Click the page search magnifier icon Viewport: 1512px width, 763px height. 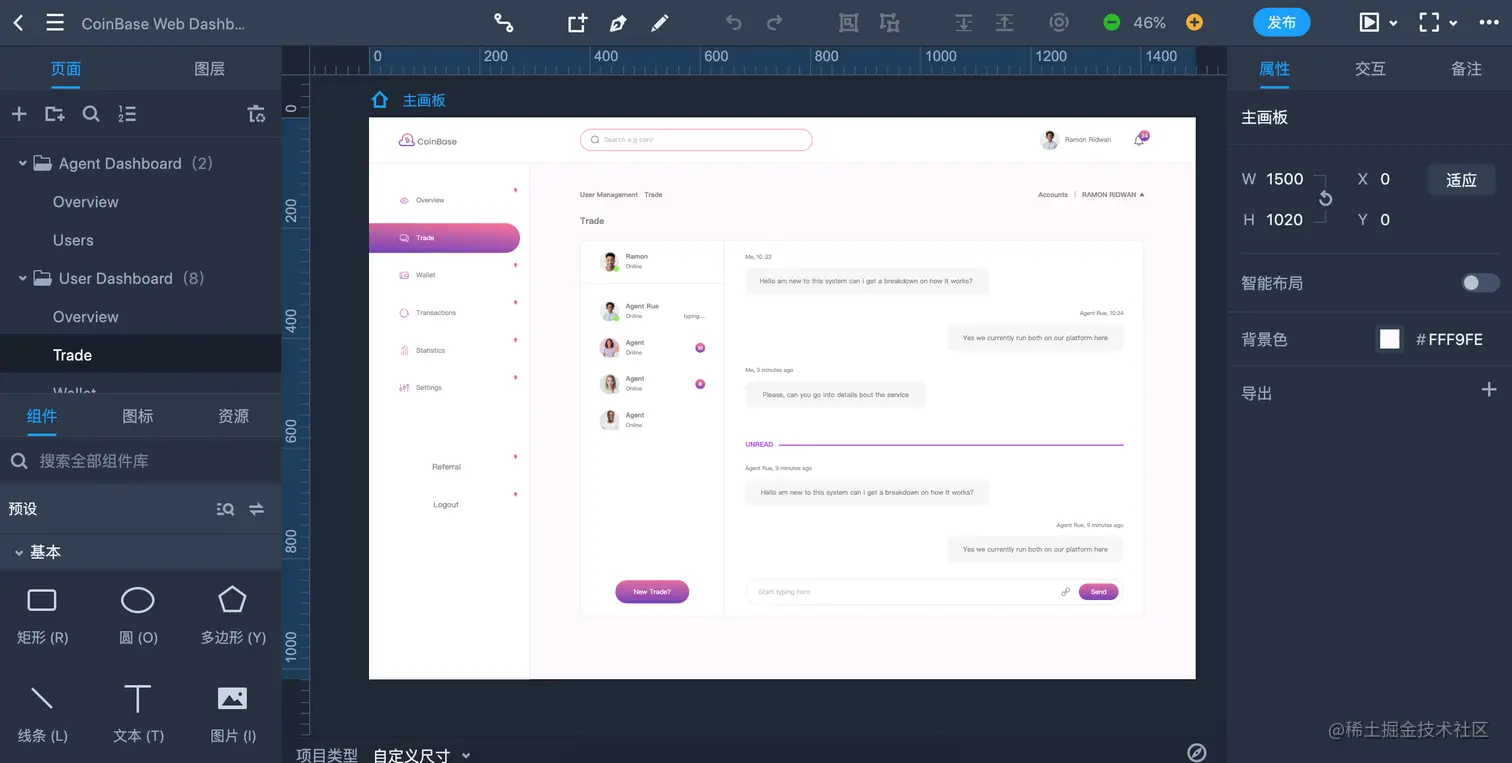[91, 114]
